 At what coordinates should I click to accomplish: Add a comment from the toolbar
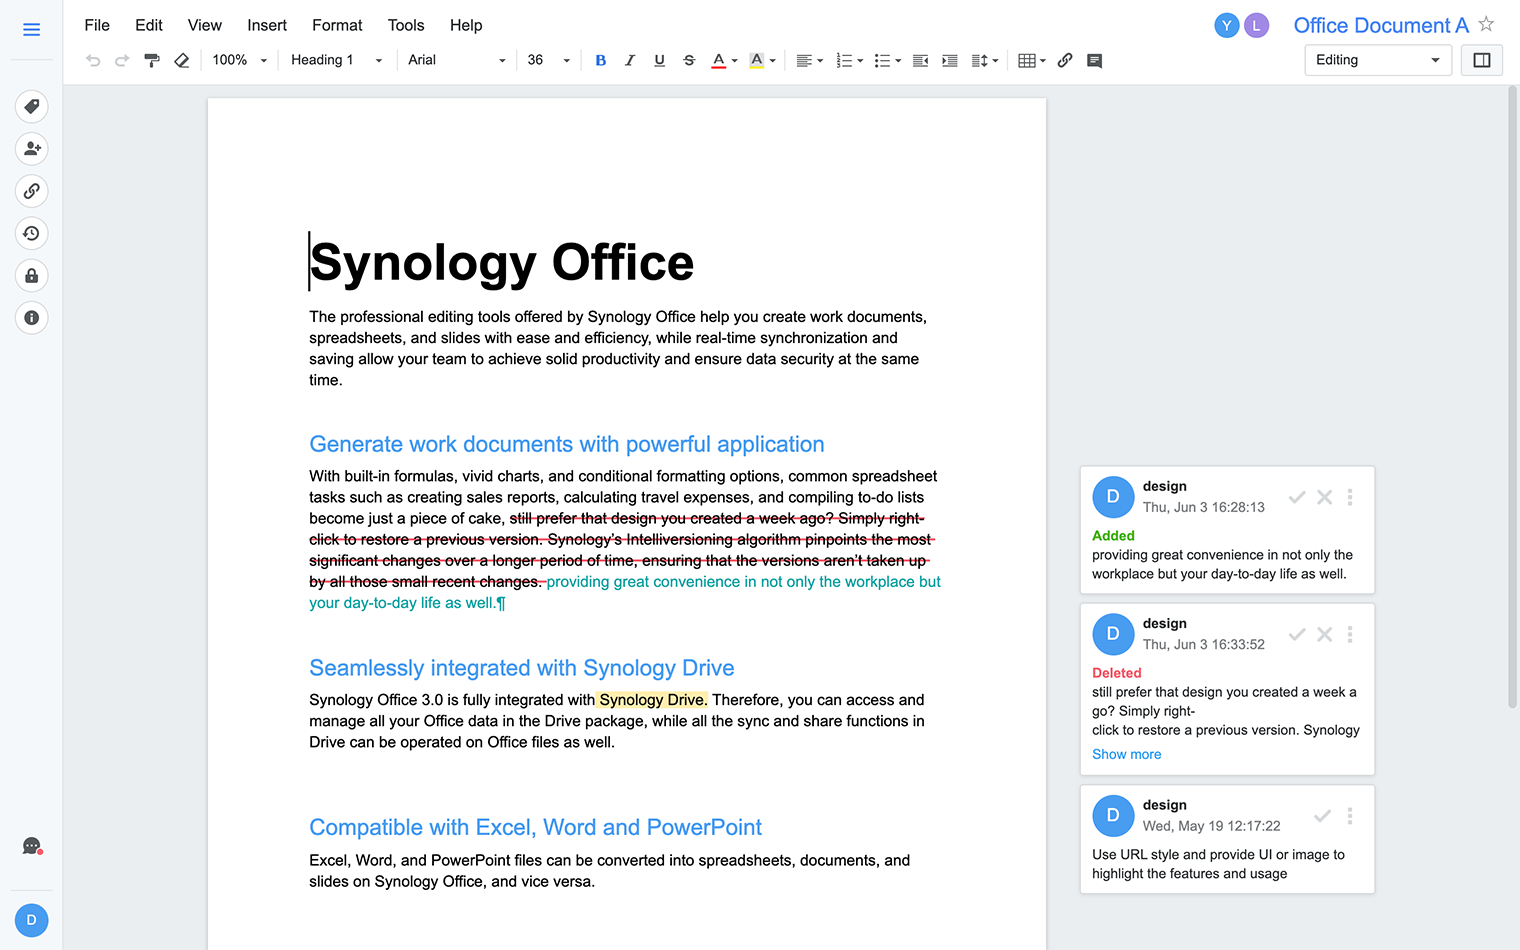(x=1095, y=61)
